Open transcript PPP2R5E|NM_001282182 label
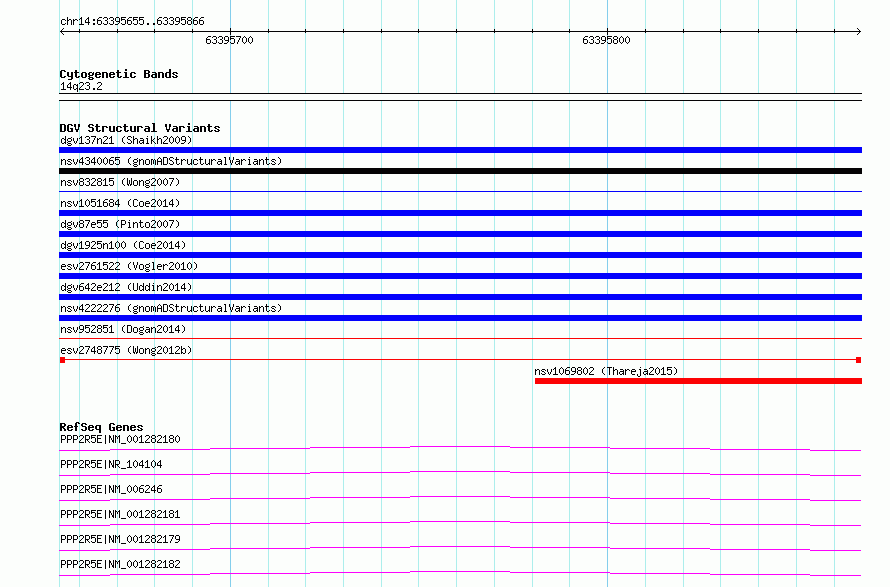This screenshot has height=587, width=890. coord(120,564)
